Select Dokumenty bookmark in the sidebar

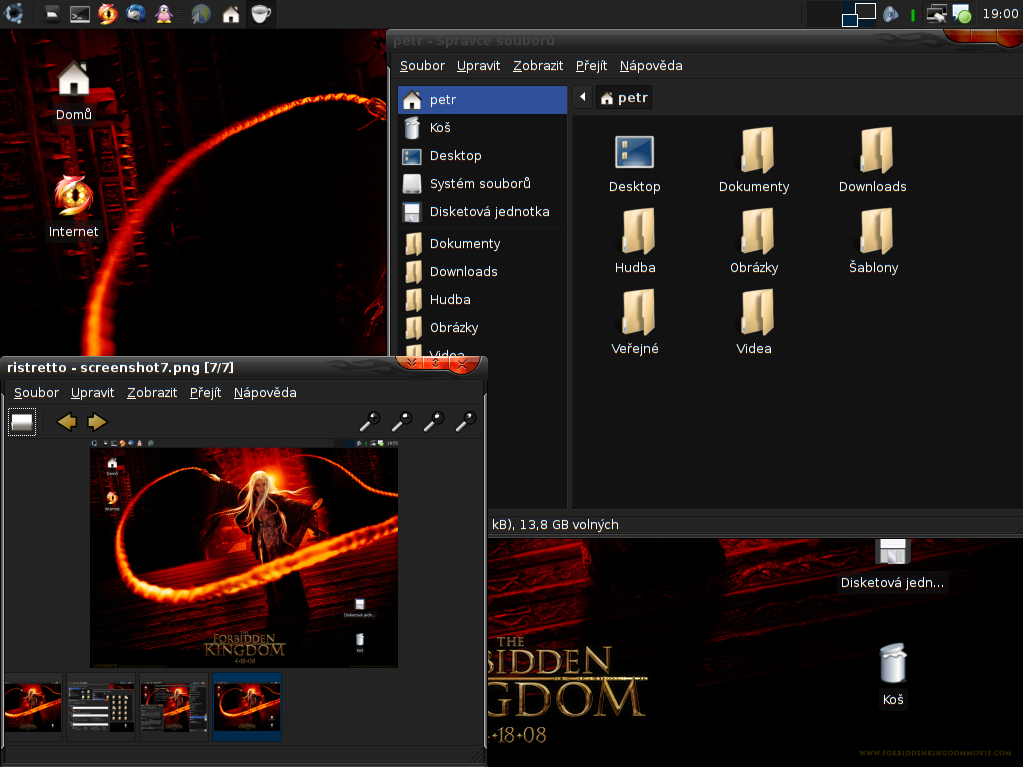[482, 244]
